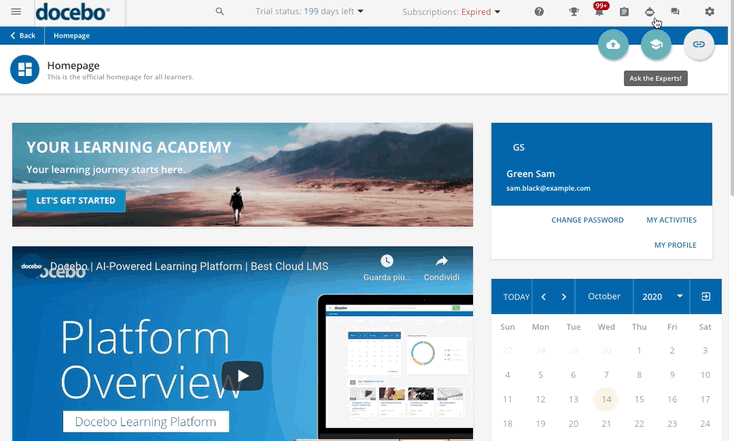Click the round link share button

click(699, 45)
